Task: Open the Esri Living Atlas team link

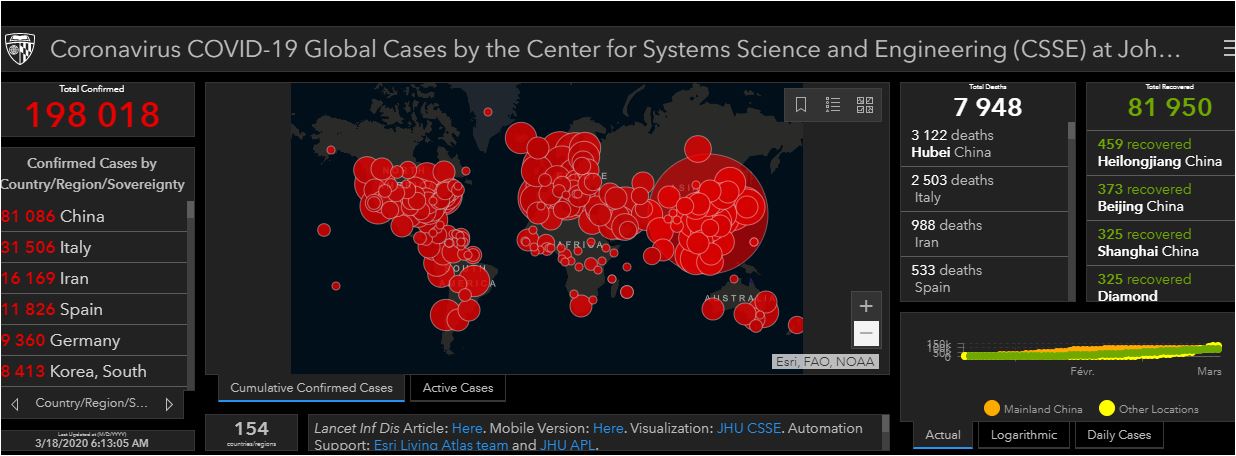Action: pyautogui.click(x=440, y=445)
